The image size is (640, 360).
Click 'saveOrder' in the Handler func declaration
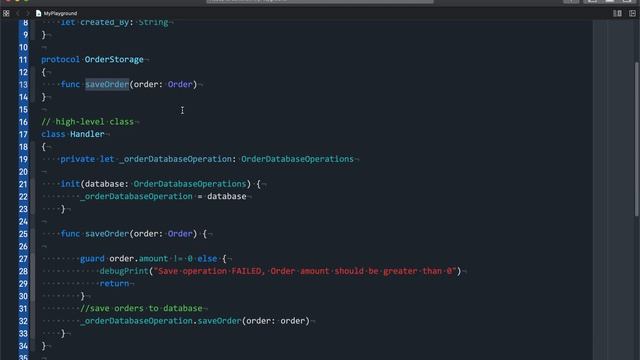point(107,233)
